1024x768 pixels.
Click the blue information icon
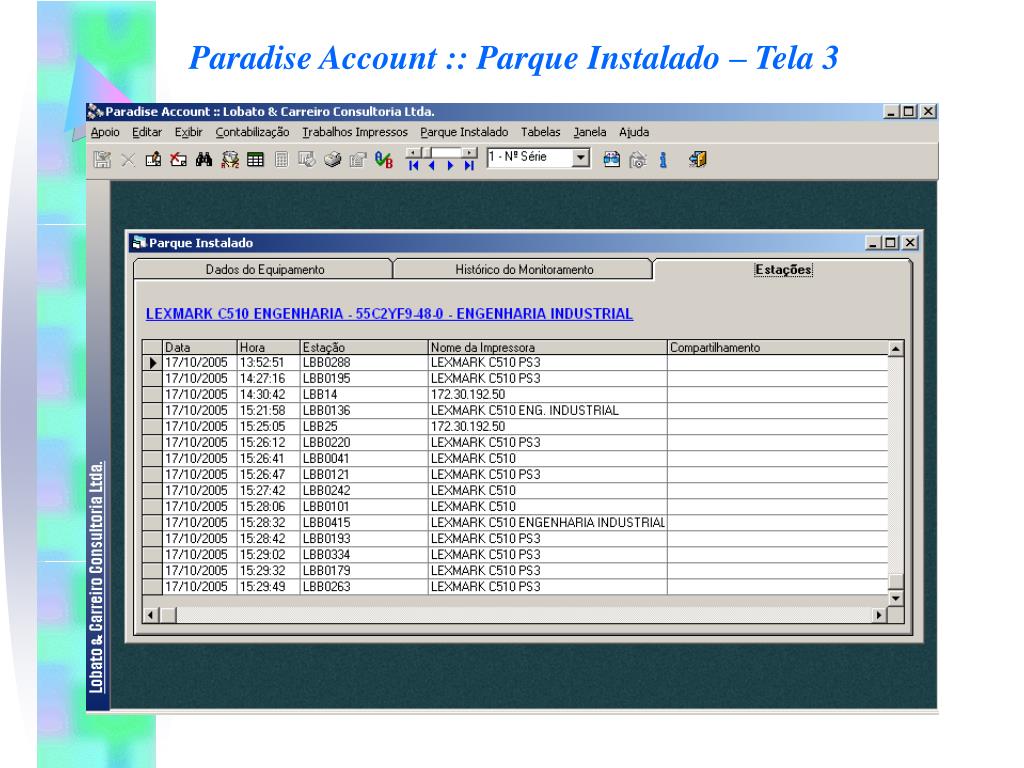tap(663, 159)
